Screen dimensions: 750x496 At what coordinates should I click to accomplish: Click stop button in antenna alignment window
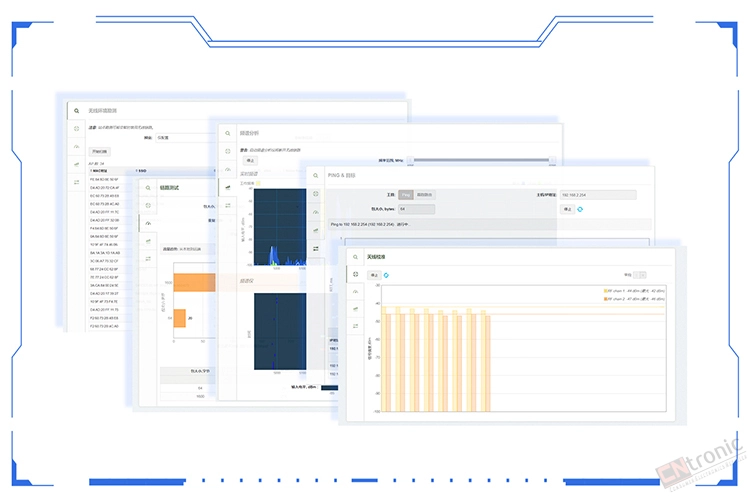pyautogui.click(x=374, y=276)
